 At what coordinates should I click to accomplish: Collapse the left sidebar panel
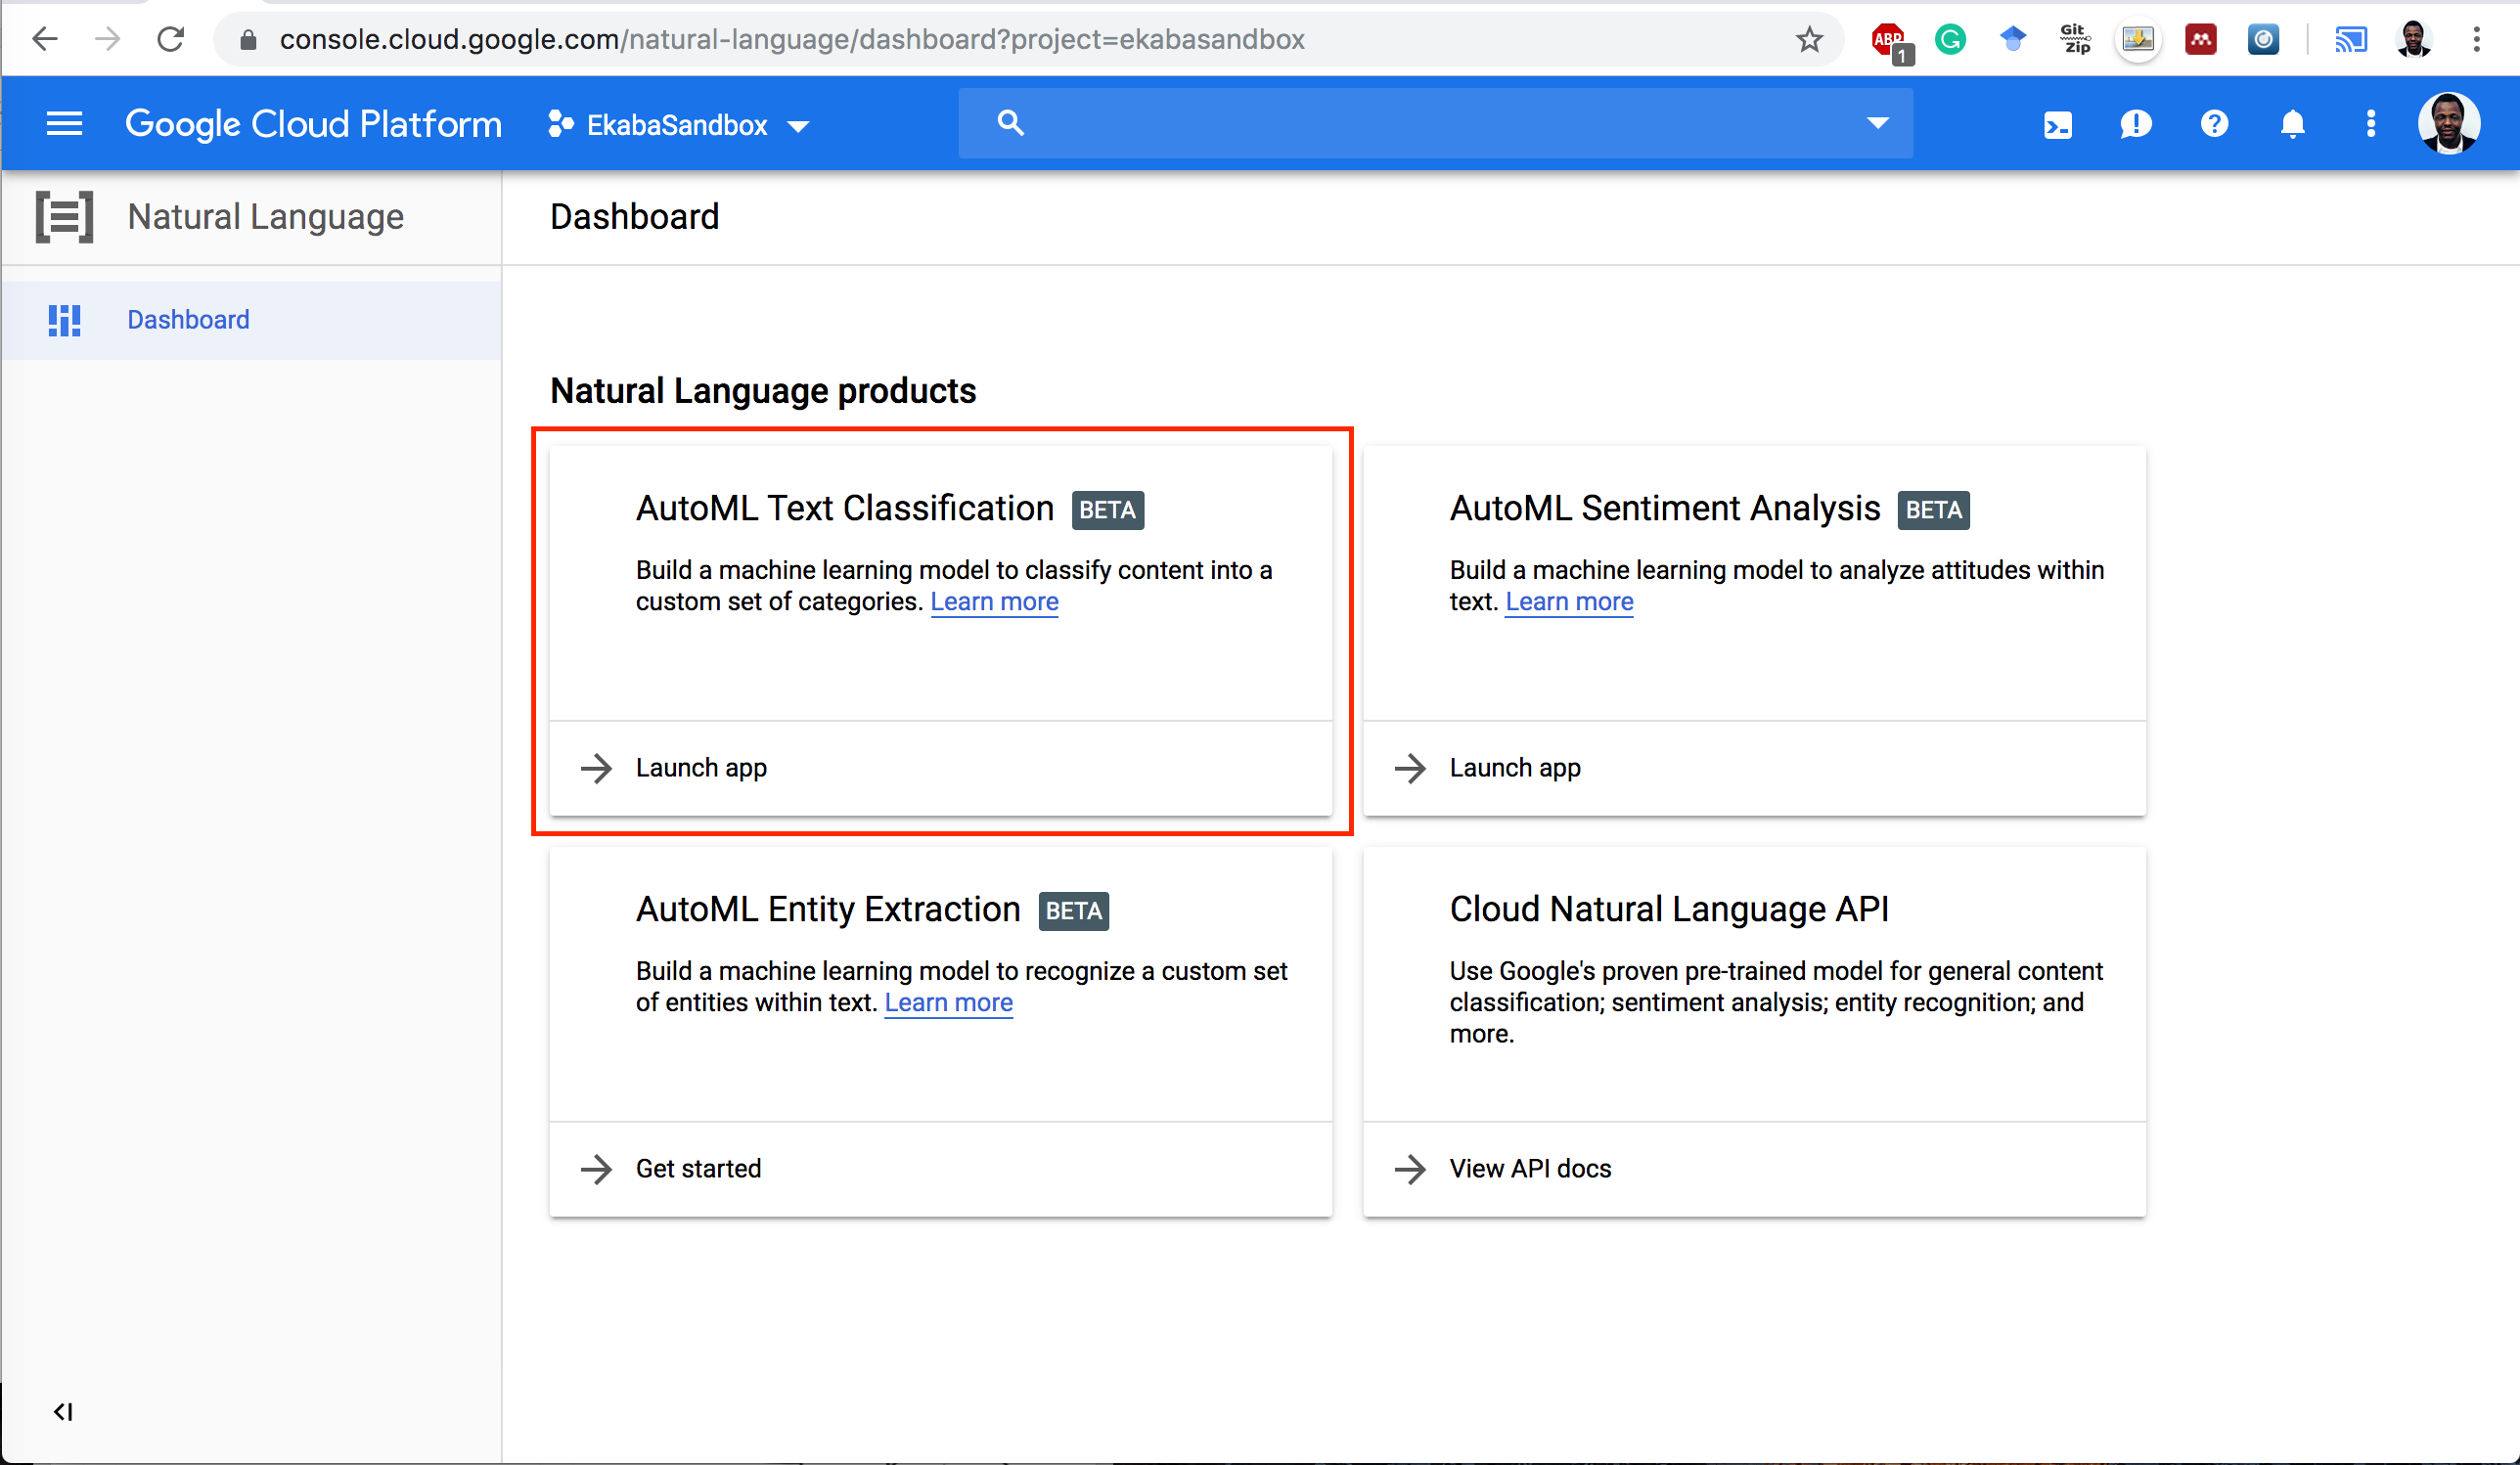[x=63, y=1412]
